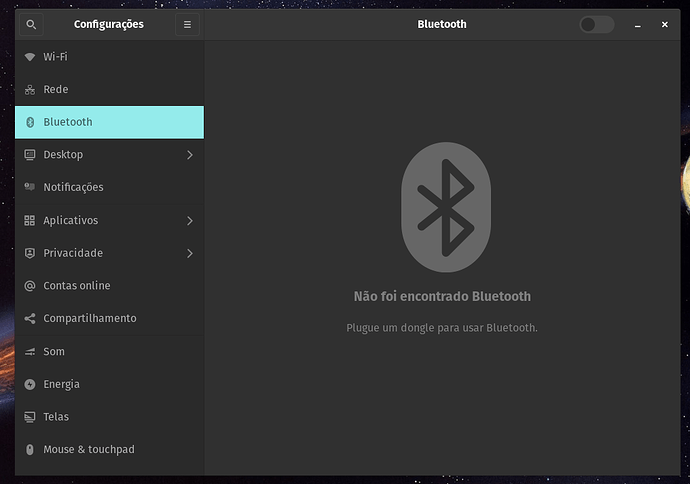This screenshot has height=484, width=690.
Task: Select the Bluetooth sidebar entry
Action: click(x=110, y=122)
